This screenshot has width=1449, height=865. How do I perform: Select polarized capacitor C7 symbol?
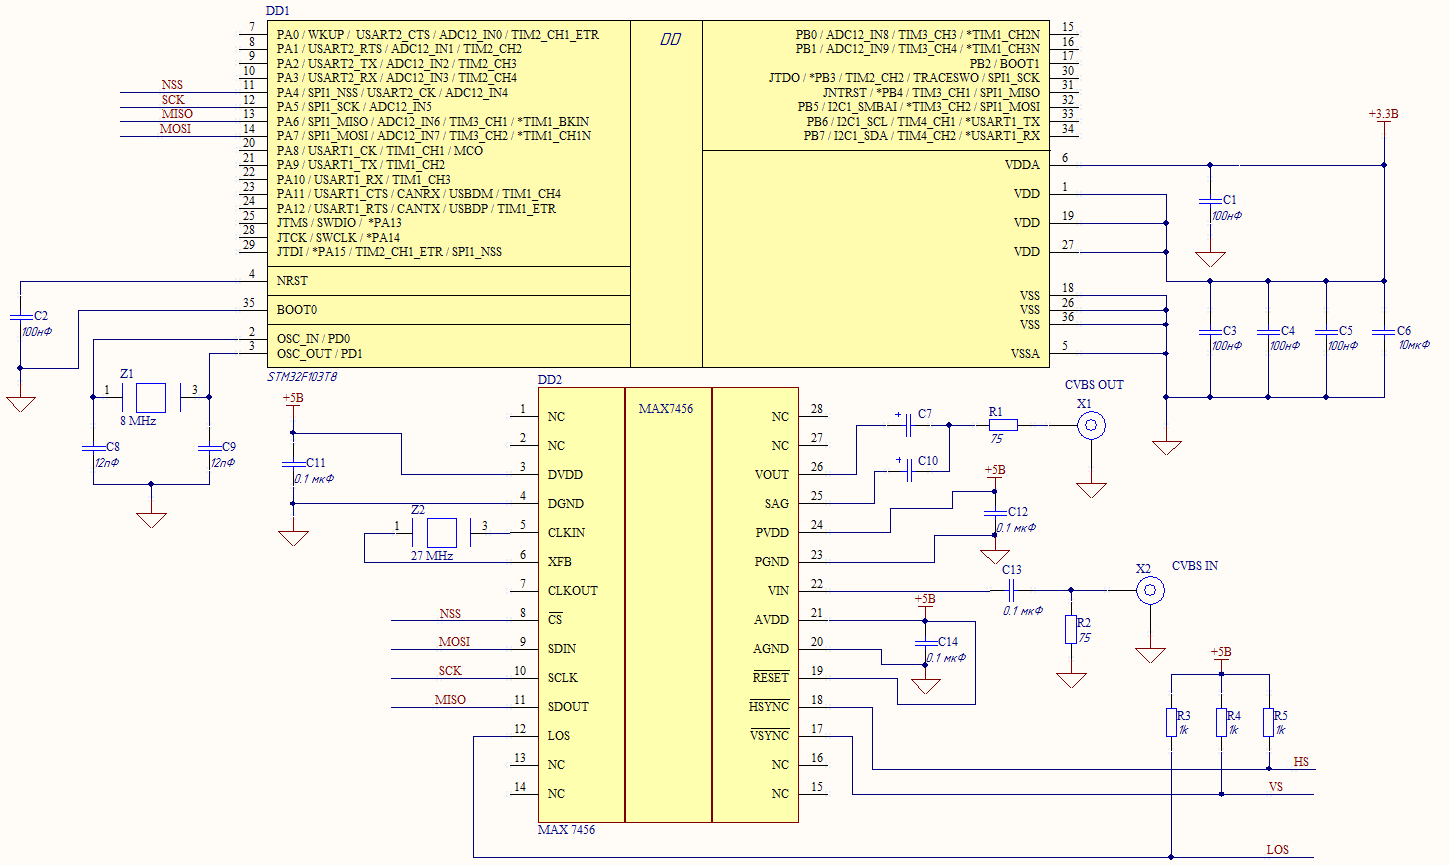[908, 425]
